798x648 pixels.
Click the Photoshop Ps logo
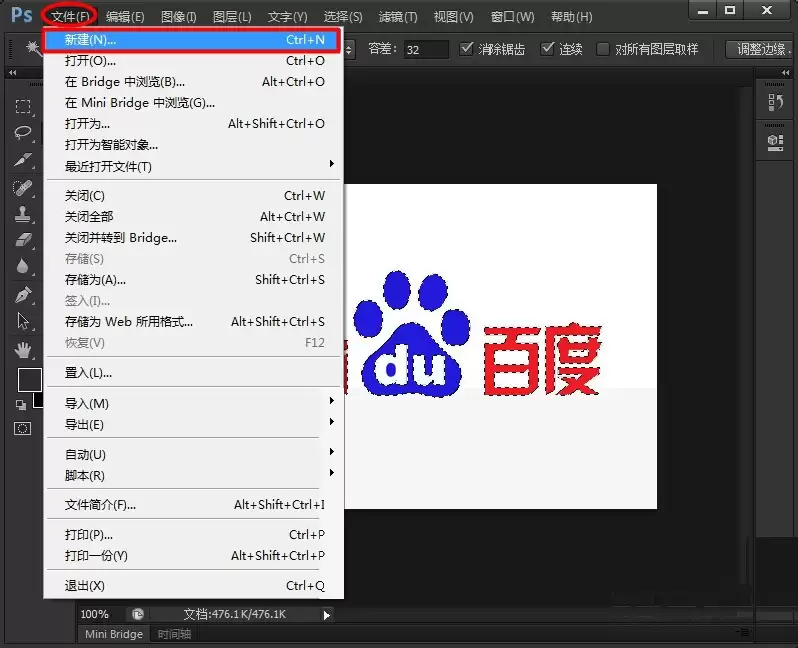coord(21,15)
